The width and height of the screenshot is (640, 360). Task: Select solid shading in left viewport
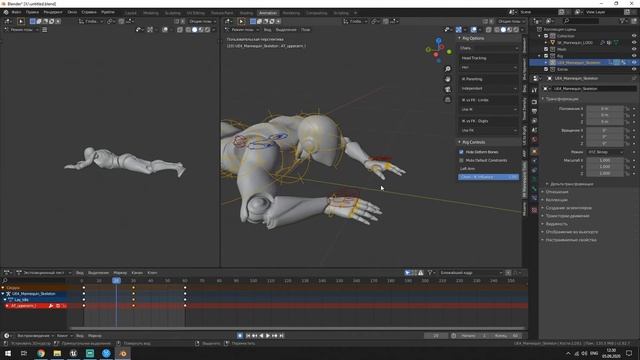194,30
